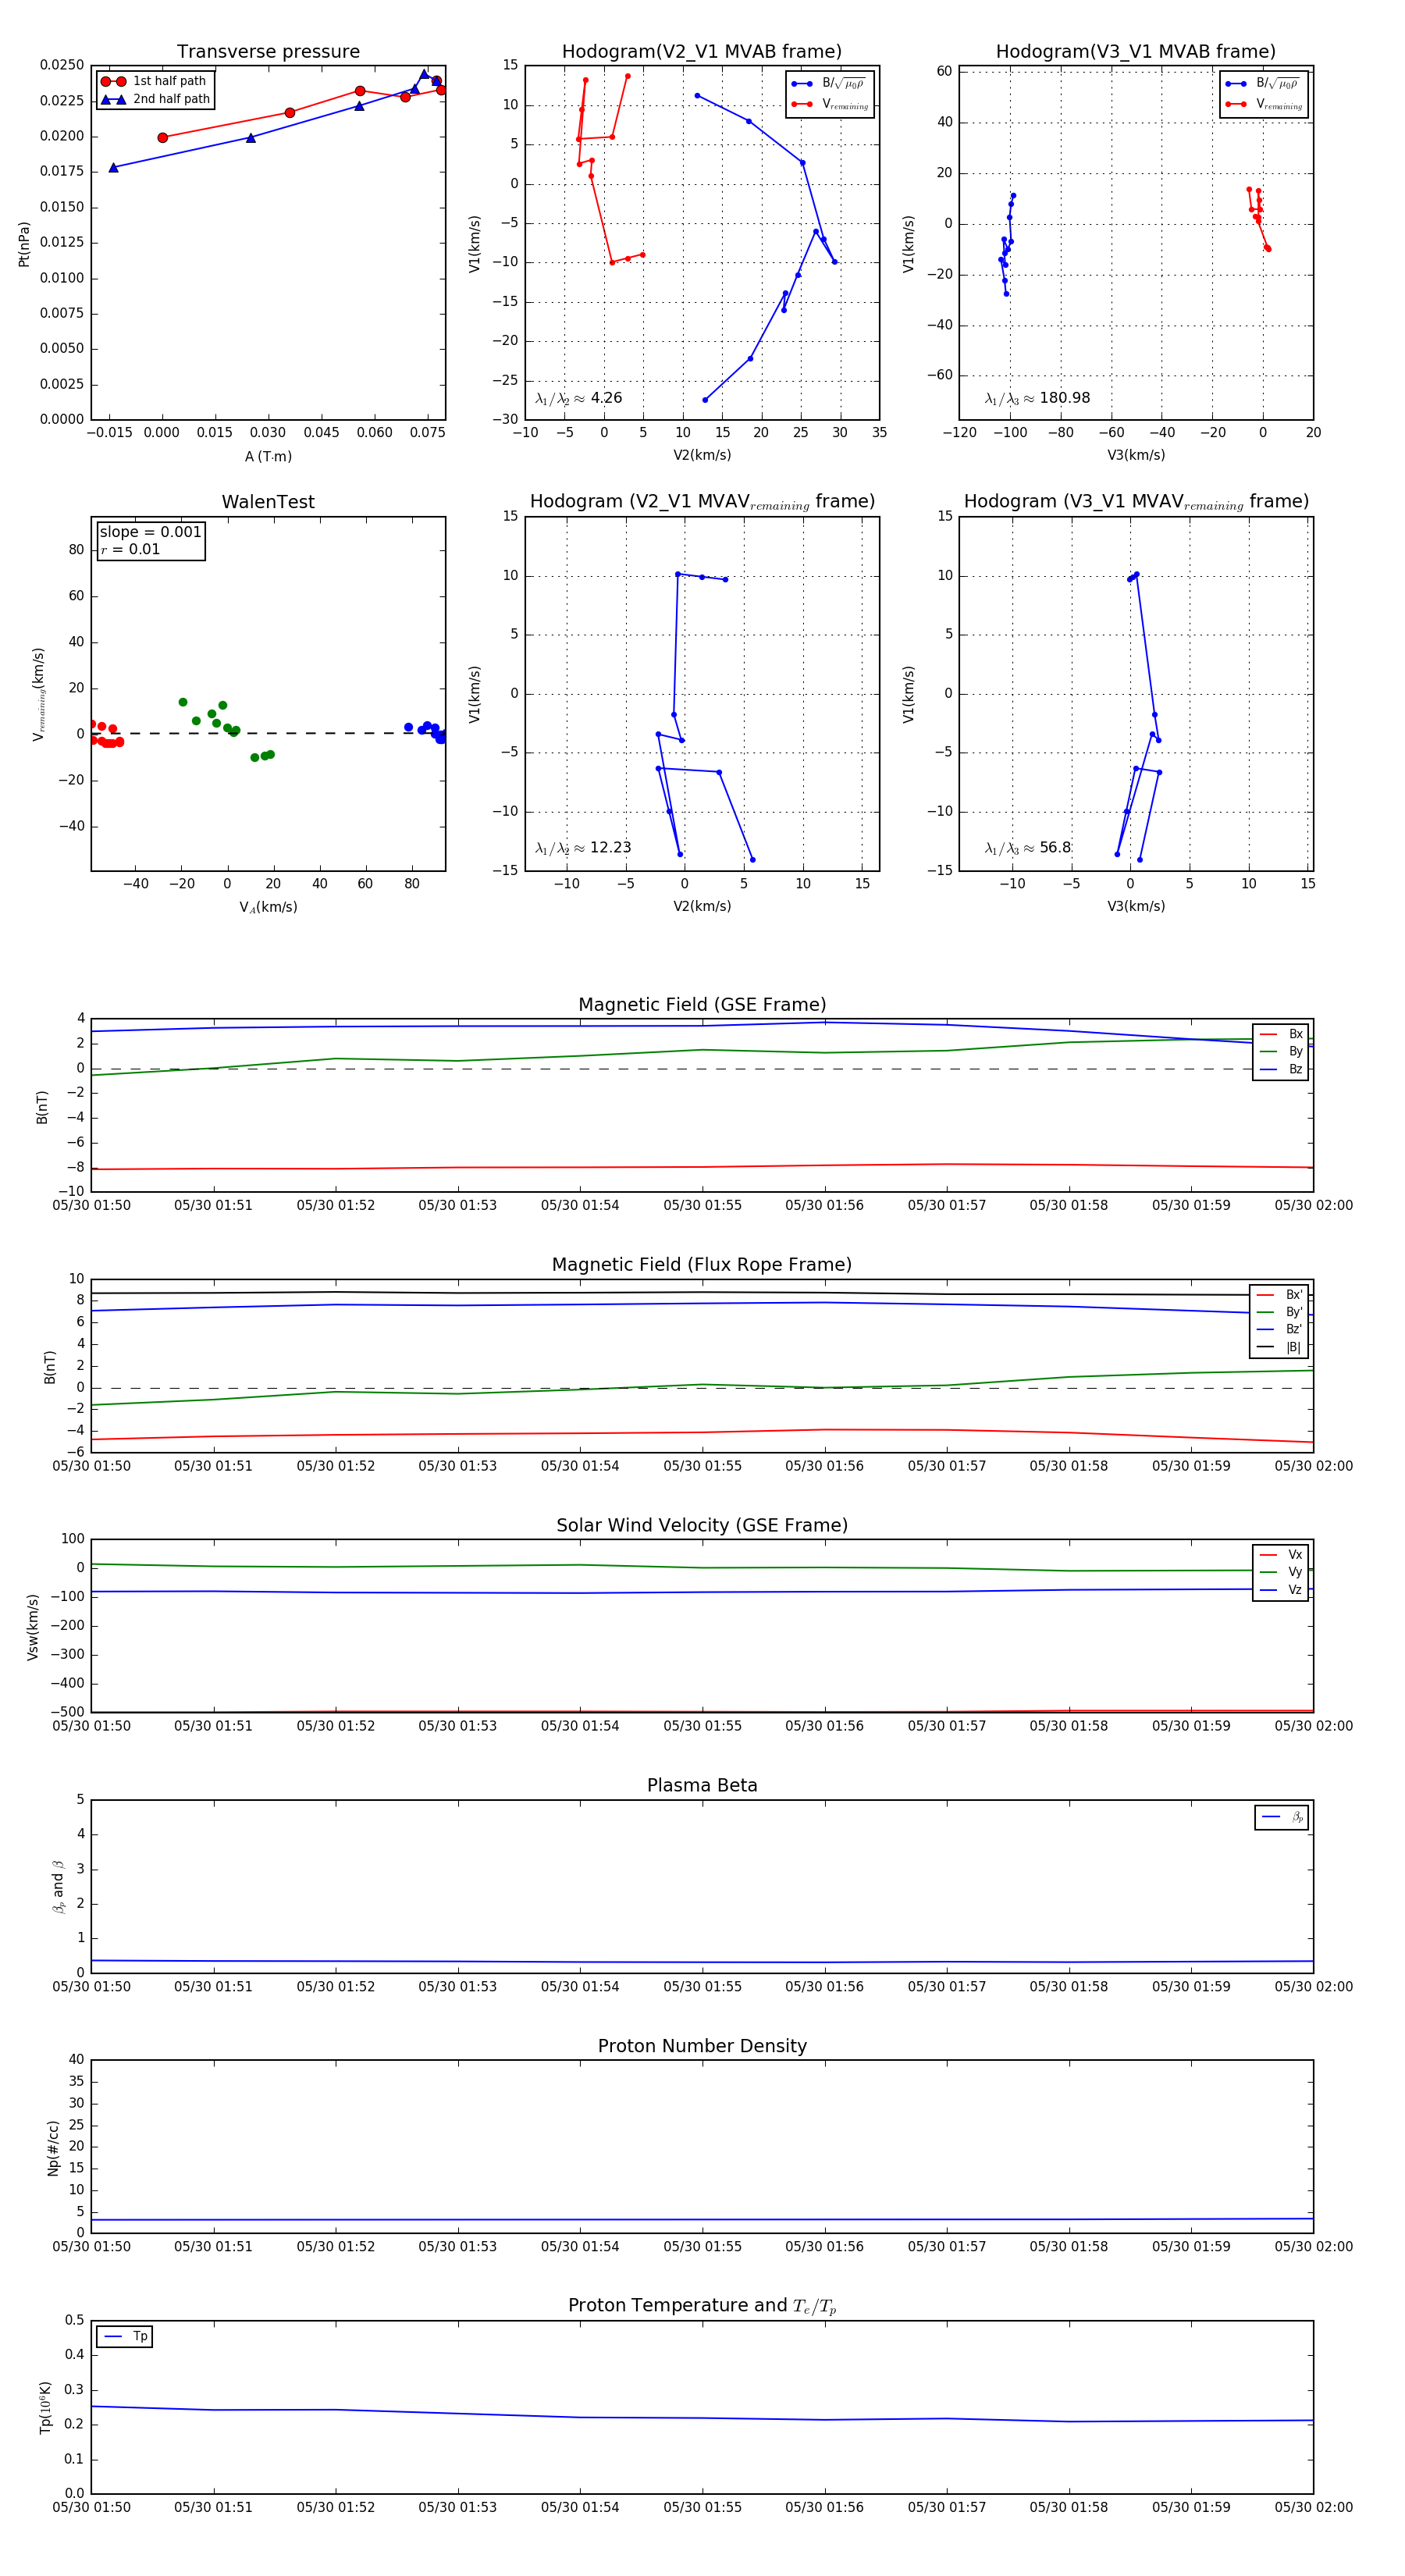The image size is (1405, 2576).
Task: Click '05/30 02:00' tick under Plasma Beta plot
Action: (1313, 1987)
